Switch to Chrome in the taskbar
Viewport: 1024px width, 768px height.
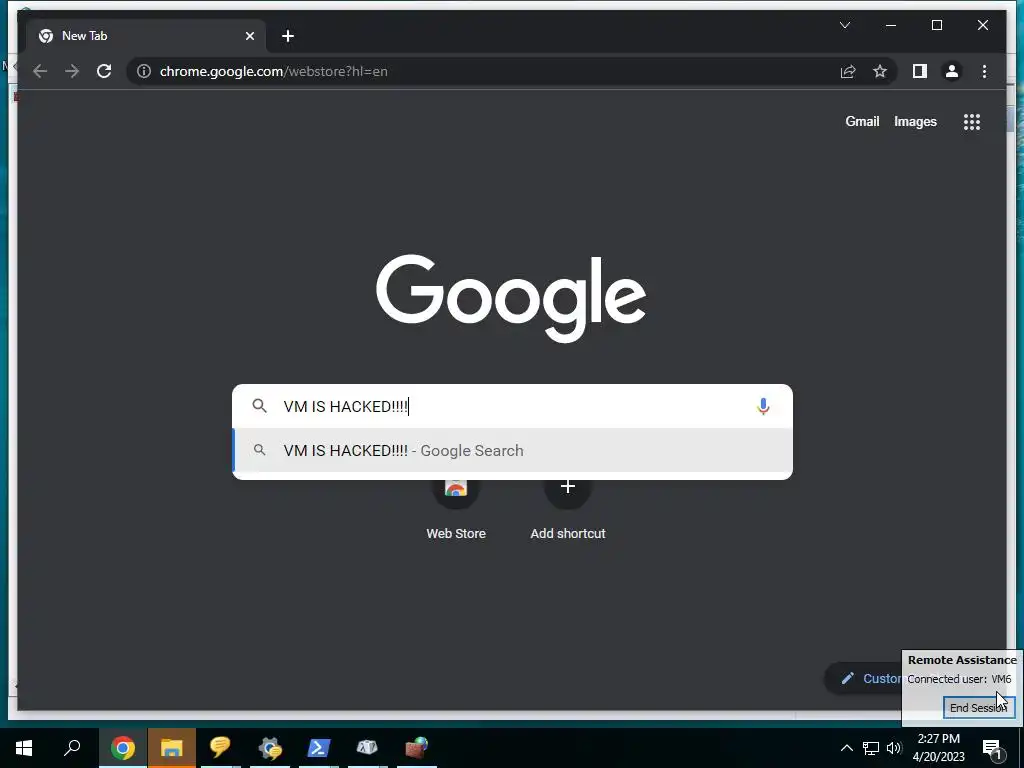pos(123,748)
